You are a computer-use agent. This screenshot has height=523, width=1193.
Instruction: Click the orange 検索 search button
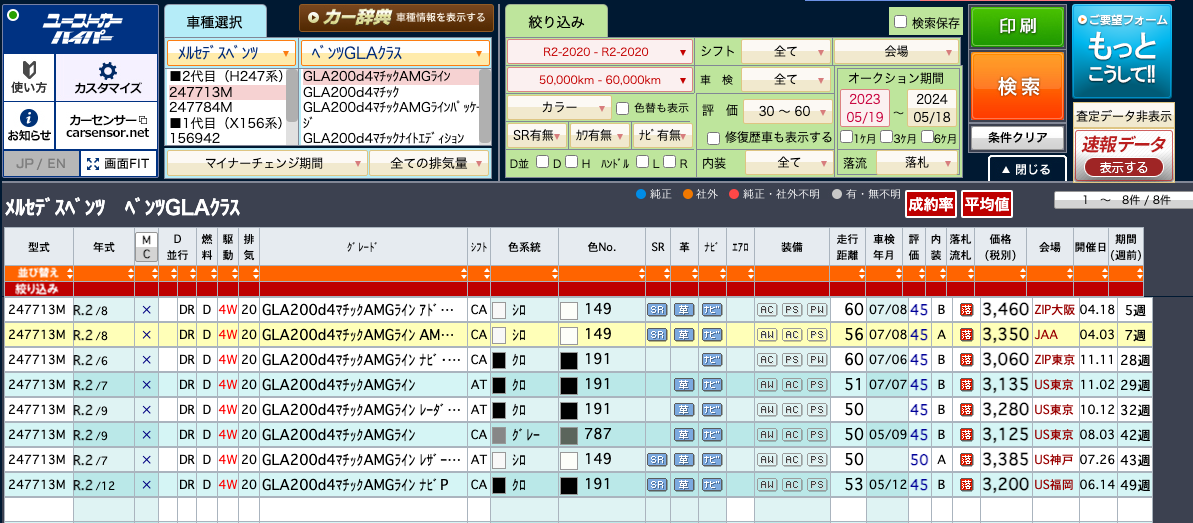pyautogui.click(x=1016, y=87)
